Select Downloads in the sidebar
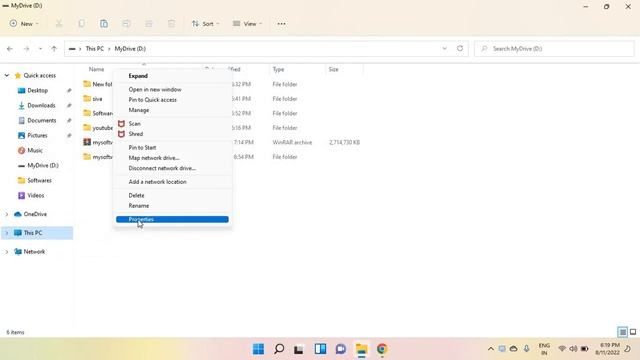This screenshot has height=360, width=640. click(41, 105)
